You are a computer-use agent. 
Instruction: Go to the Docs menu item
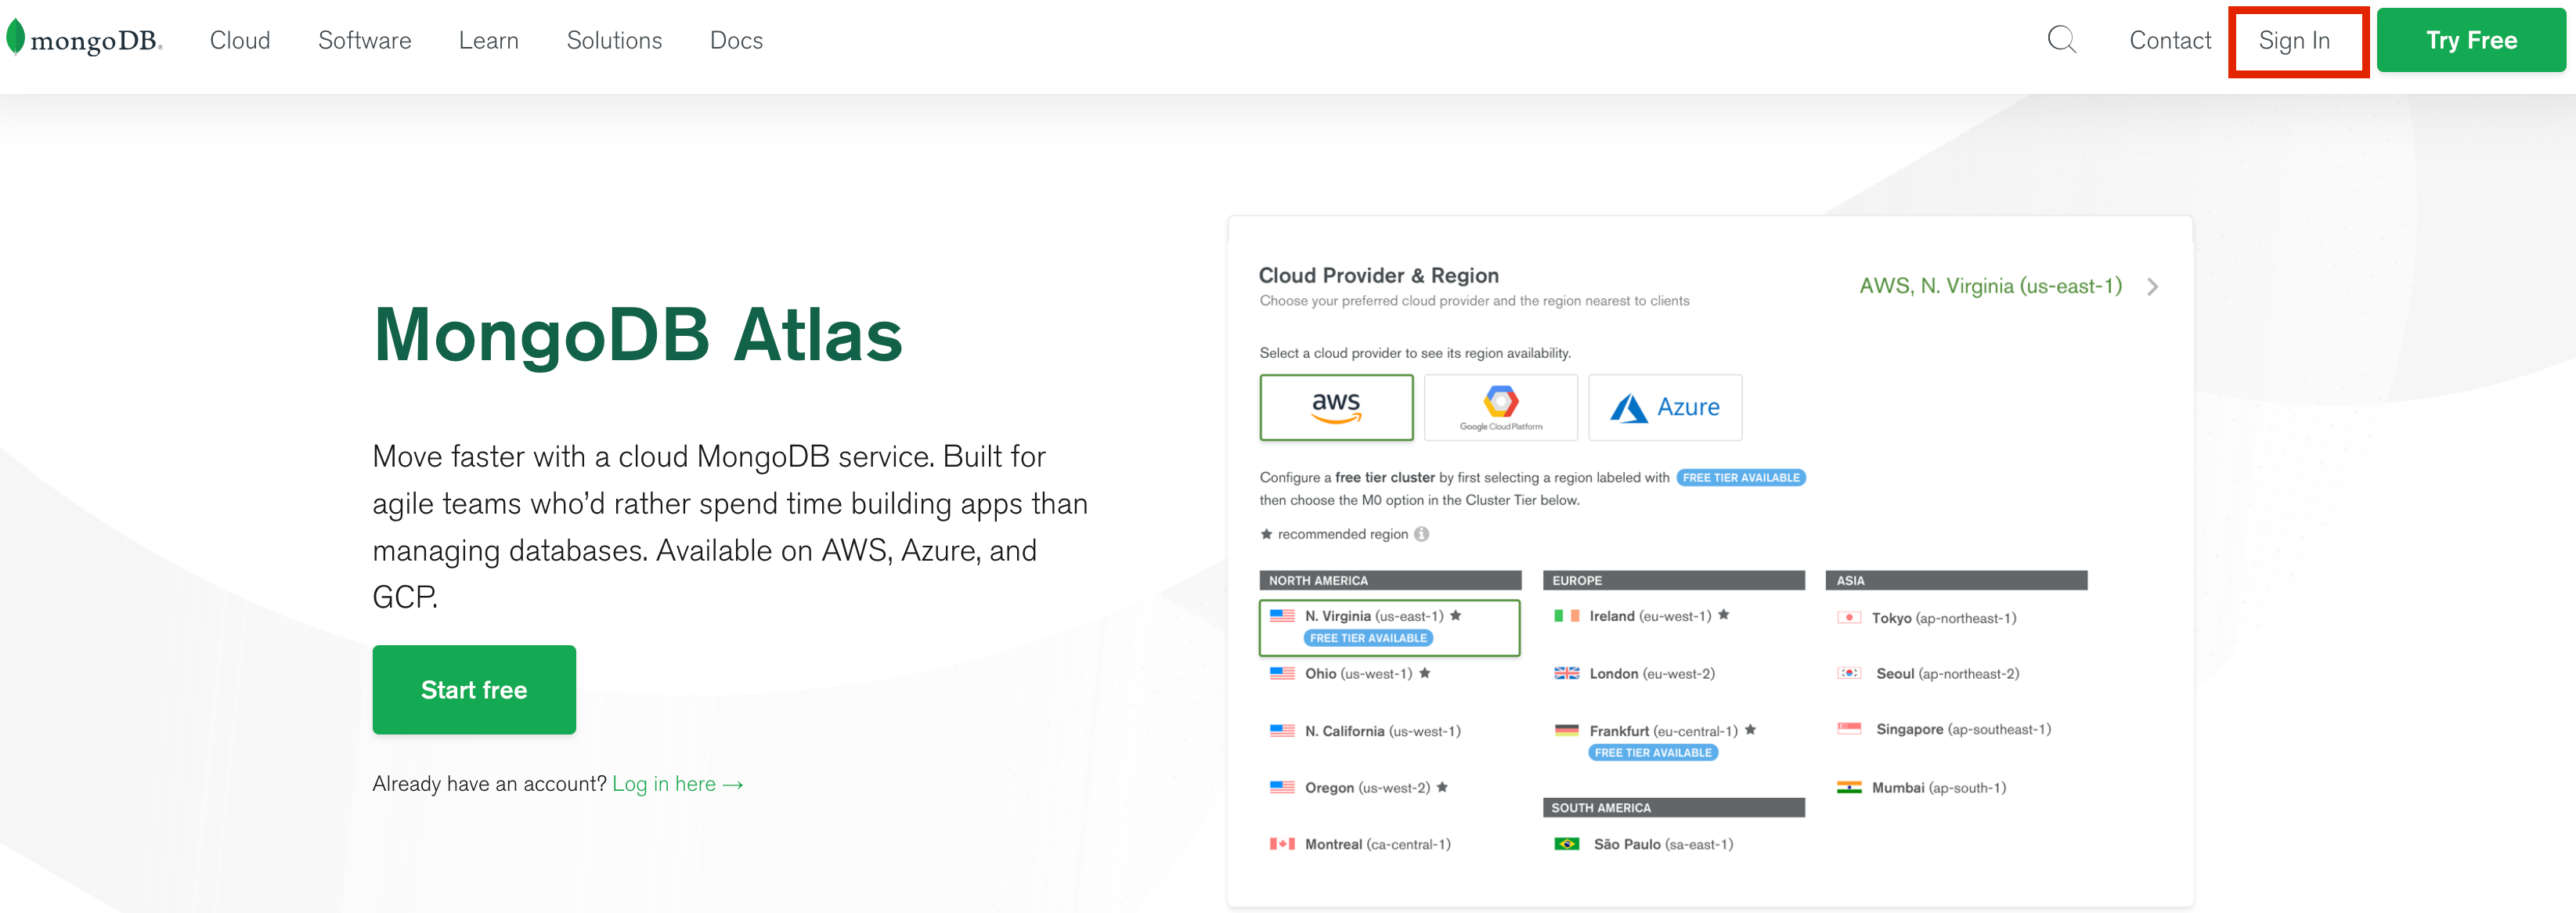pos(736,40)
